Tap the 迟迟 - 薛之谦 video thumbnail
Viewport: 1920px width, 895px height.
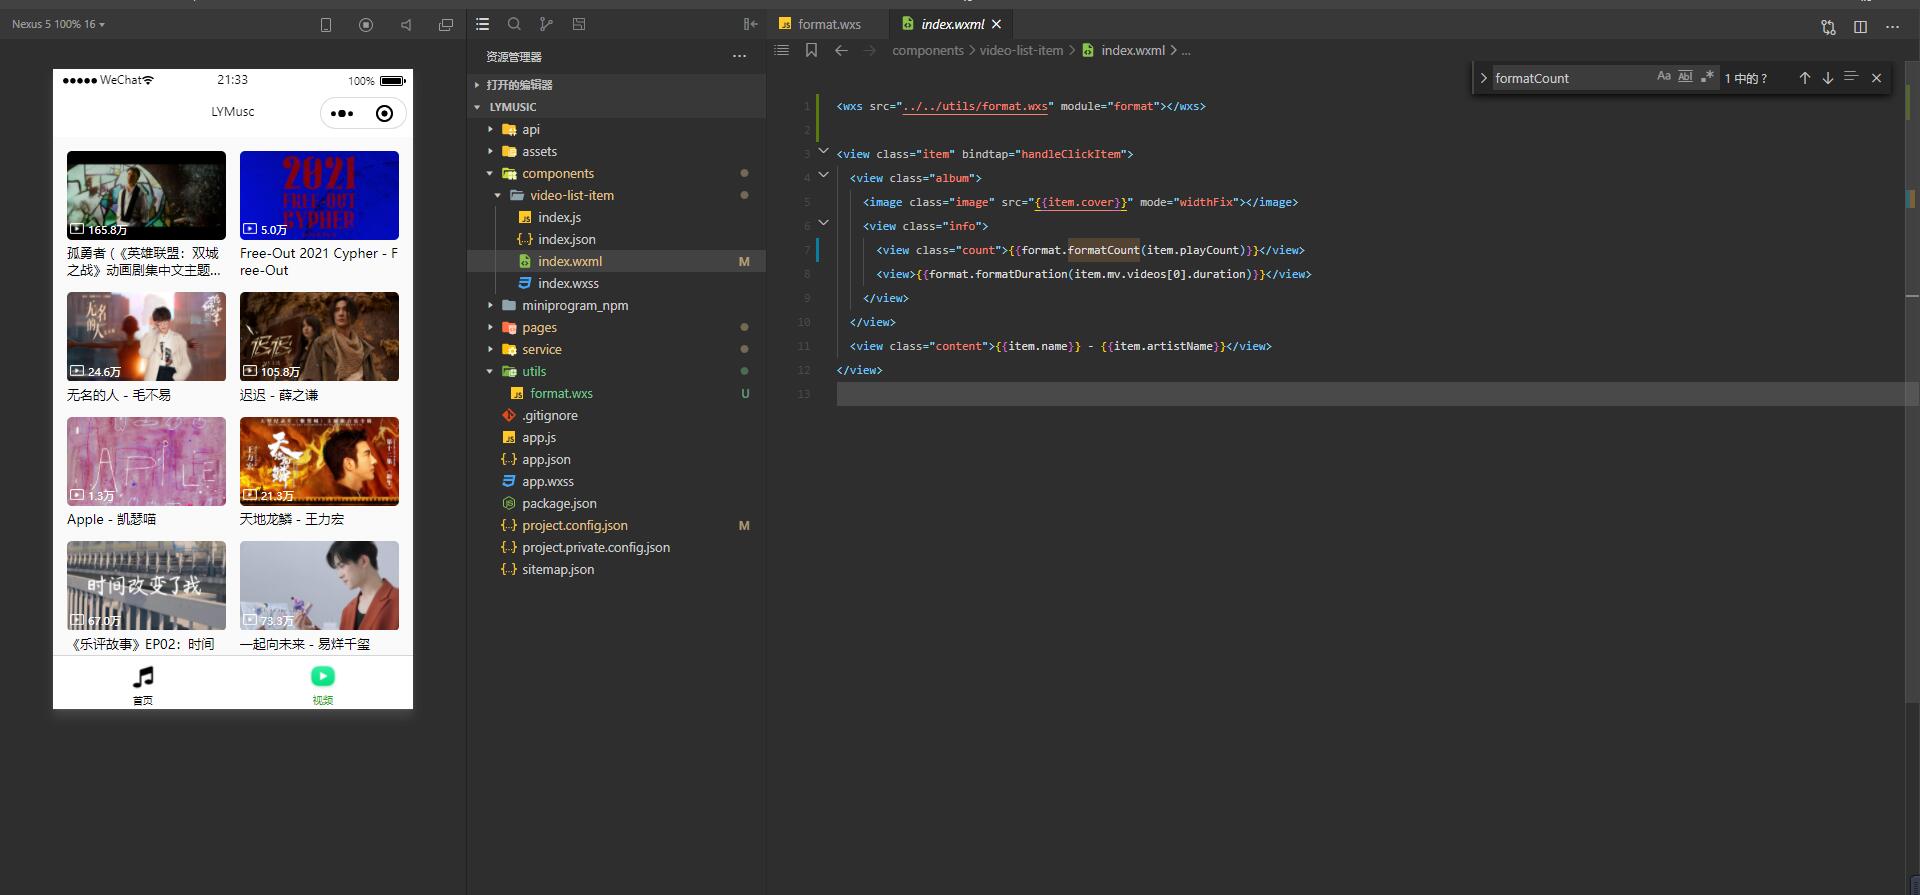319,336
